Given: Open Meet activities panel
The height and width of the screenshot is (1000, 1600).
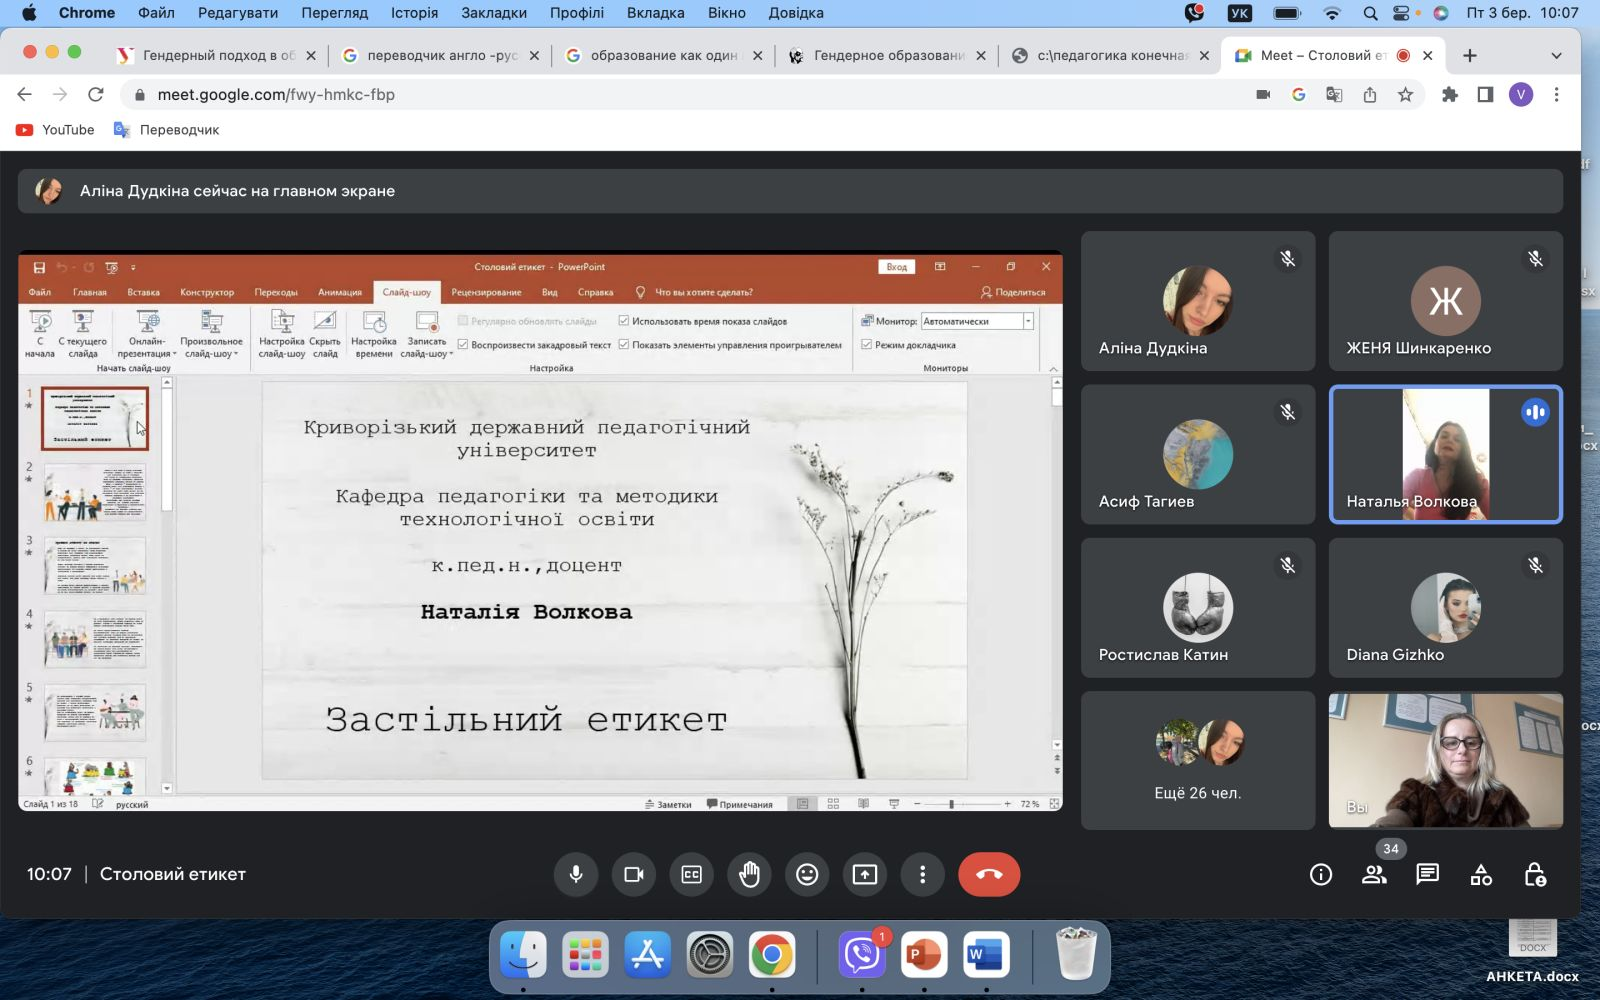Looking at the screenshot, I should coord(1481,875).
